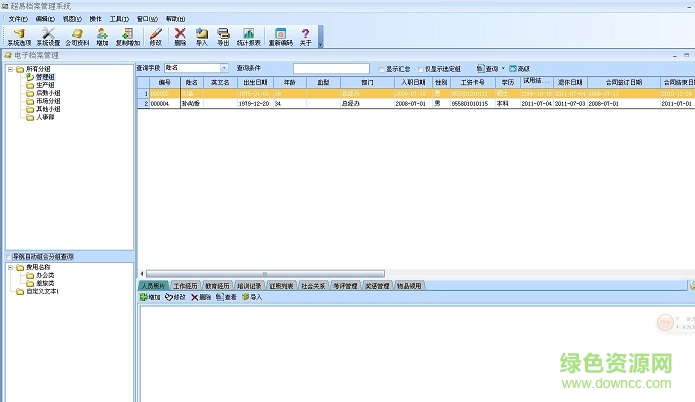The image size is (695, 402).
Task: Open the 视图 menu
Action: coord(72,19)
